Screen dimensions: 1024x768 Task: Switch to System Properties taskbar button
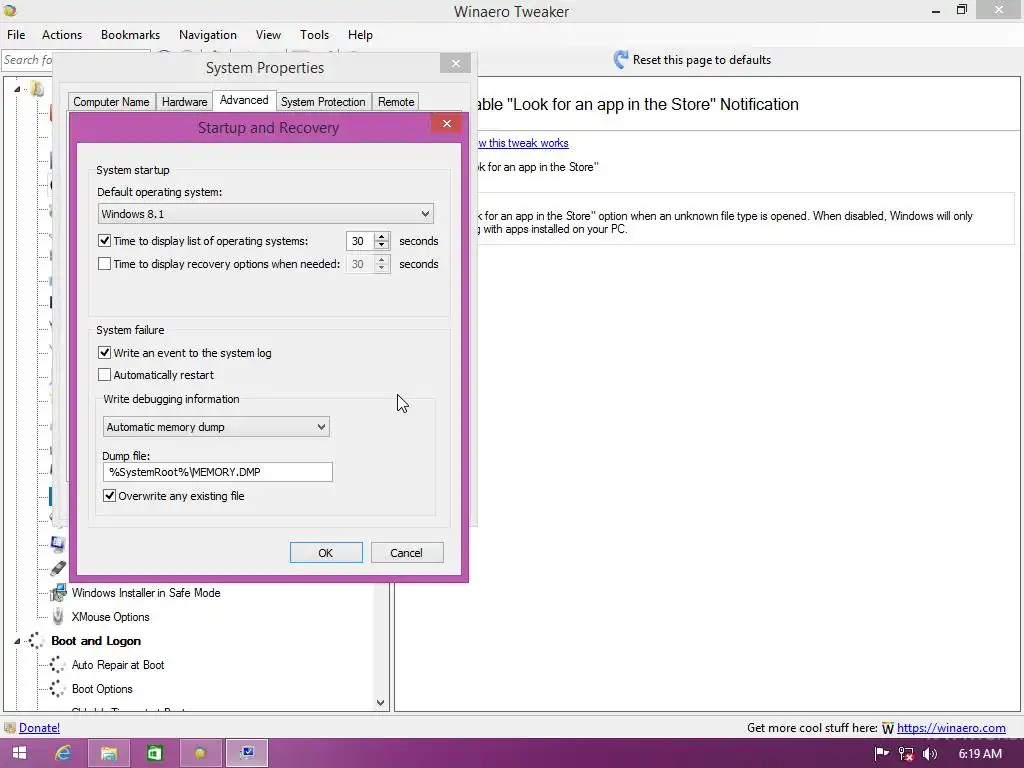247,753
